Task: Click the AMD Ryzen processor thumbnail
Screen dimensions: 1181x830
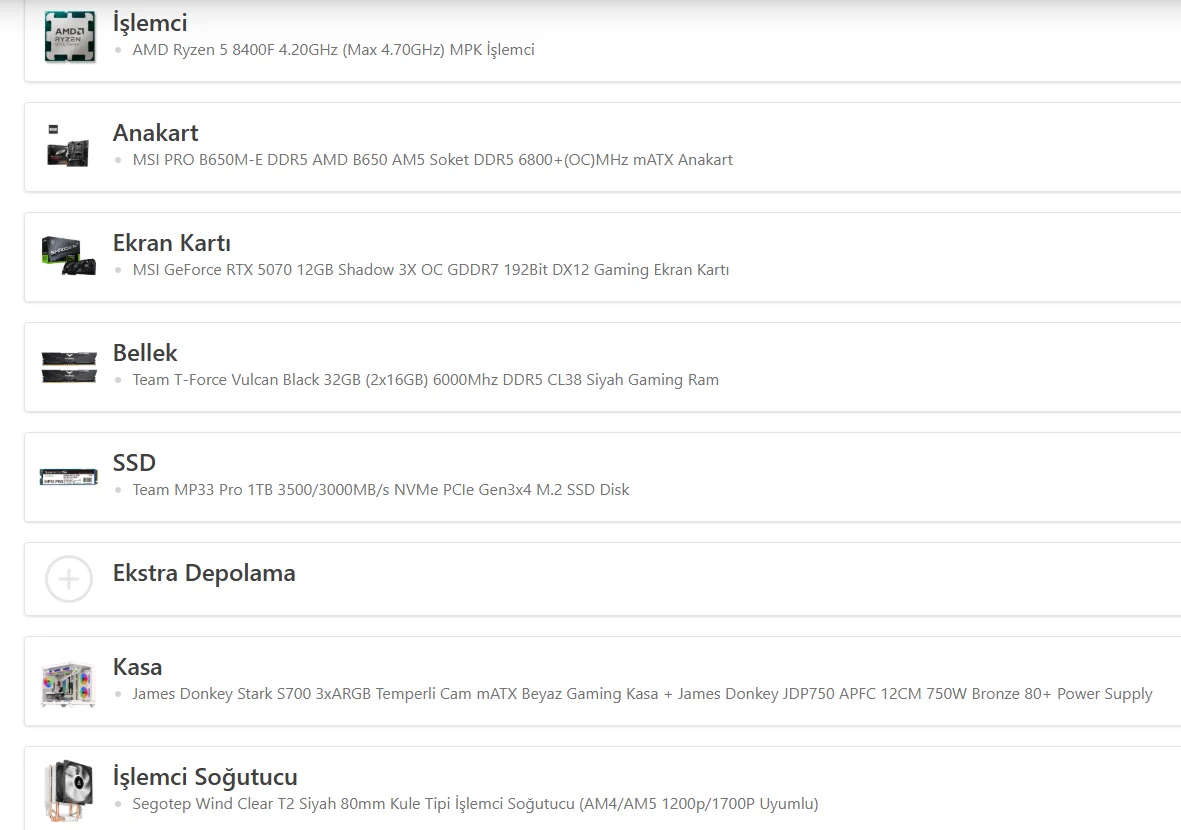Action: tap(69, 36)
